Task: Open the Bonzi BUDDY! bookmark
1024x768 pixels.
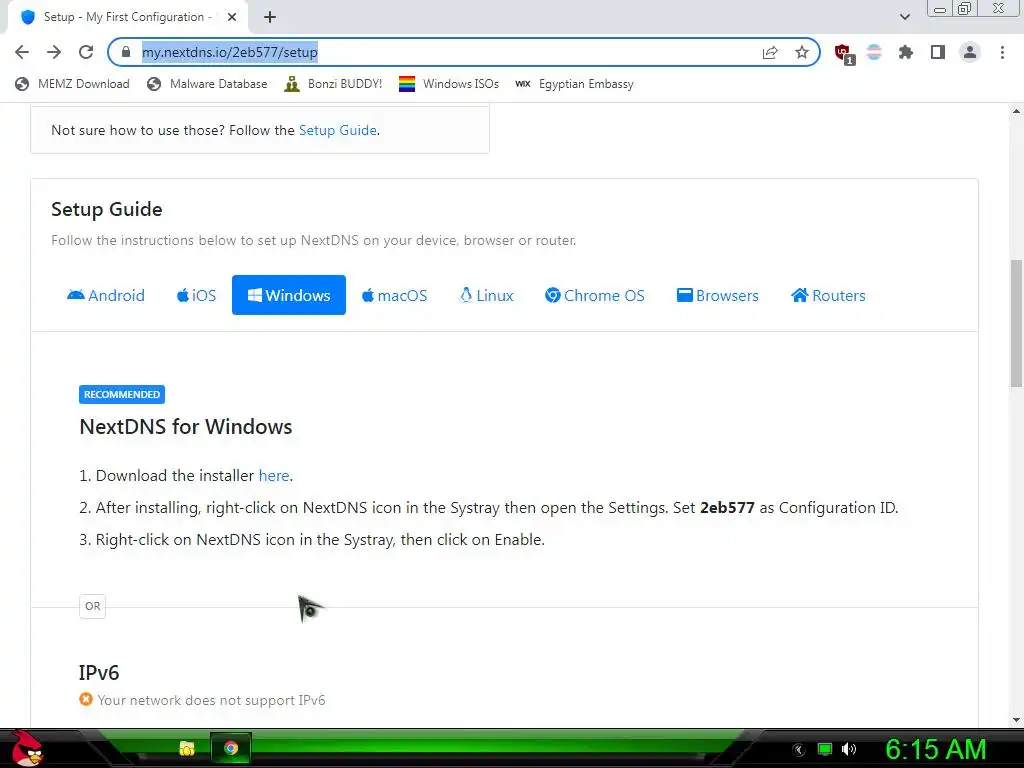Action: 333,84
